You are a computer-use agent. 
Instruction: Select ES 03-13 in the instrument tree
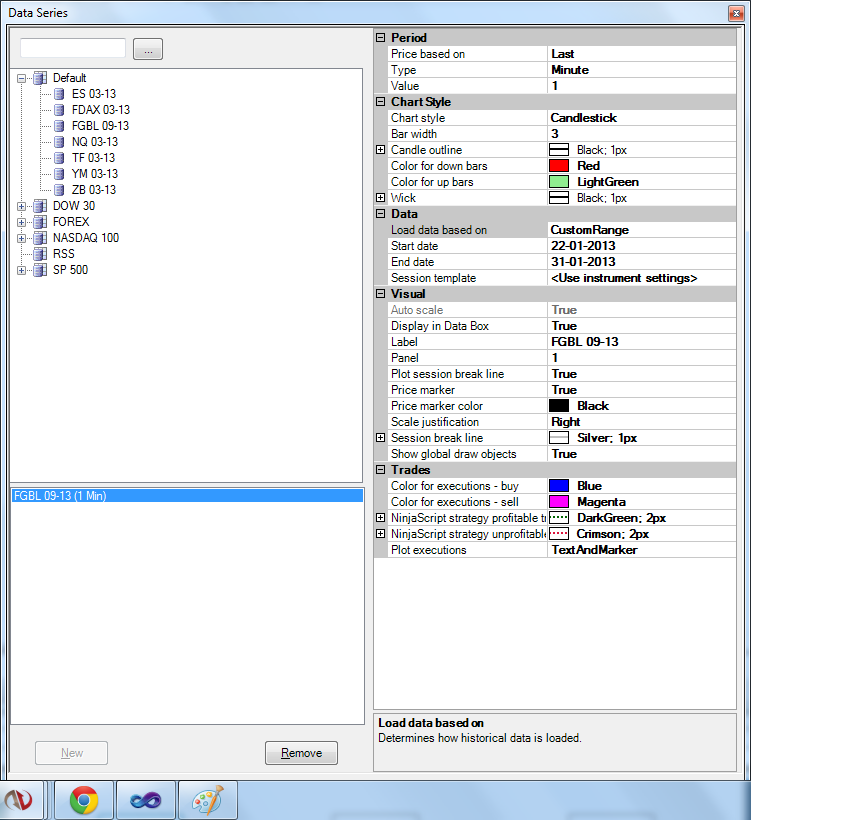click(x=94, y=94)
